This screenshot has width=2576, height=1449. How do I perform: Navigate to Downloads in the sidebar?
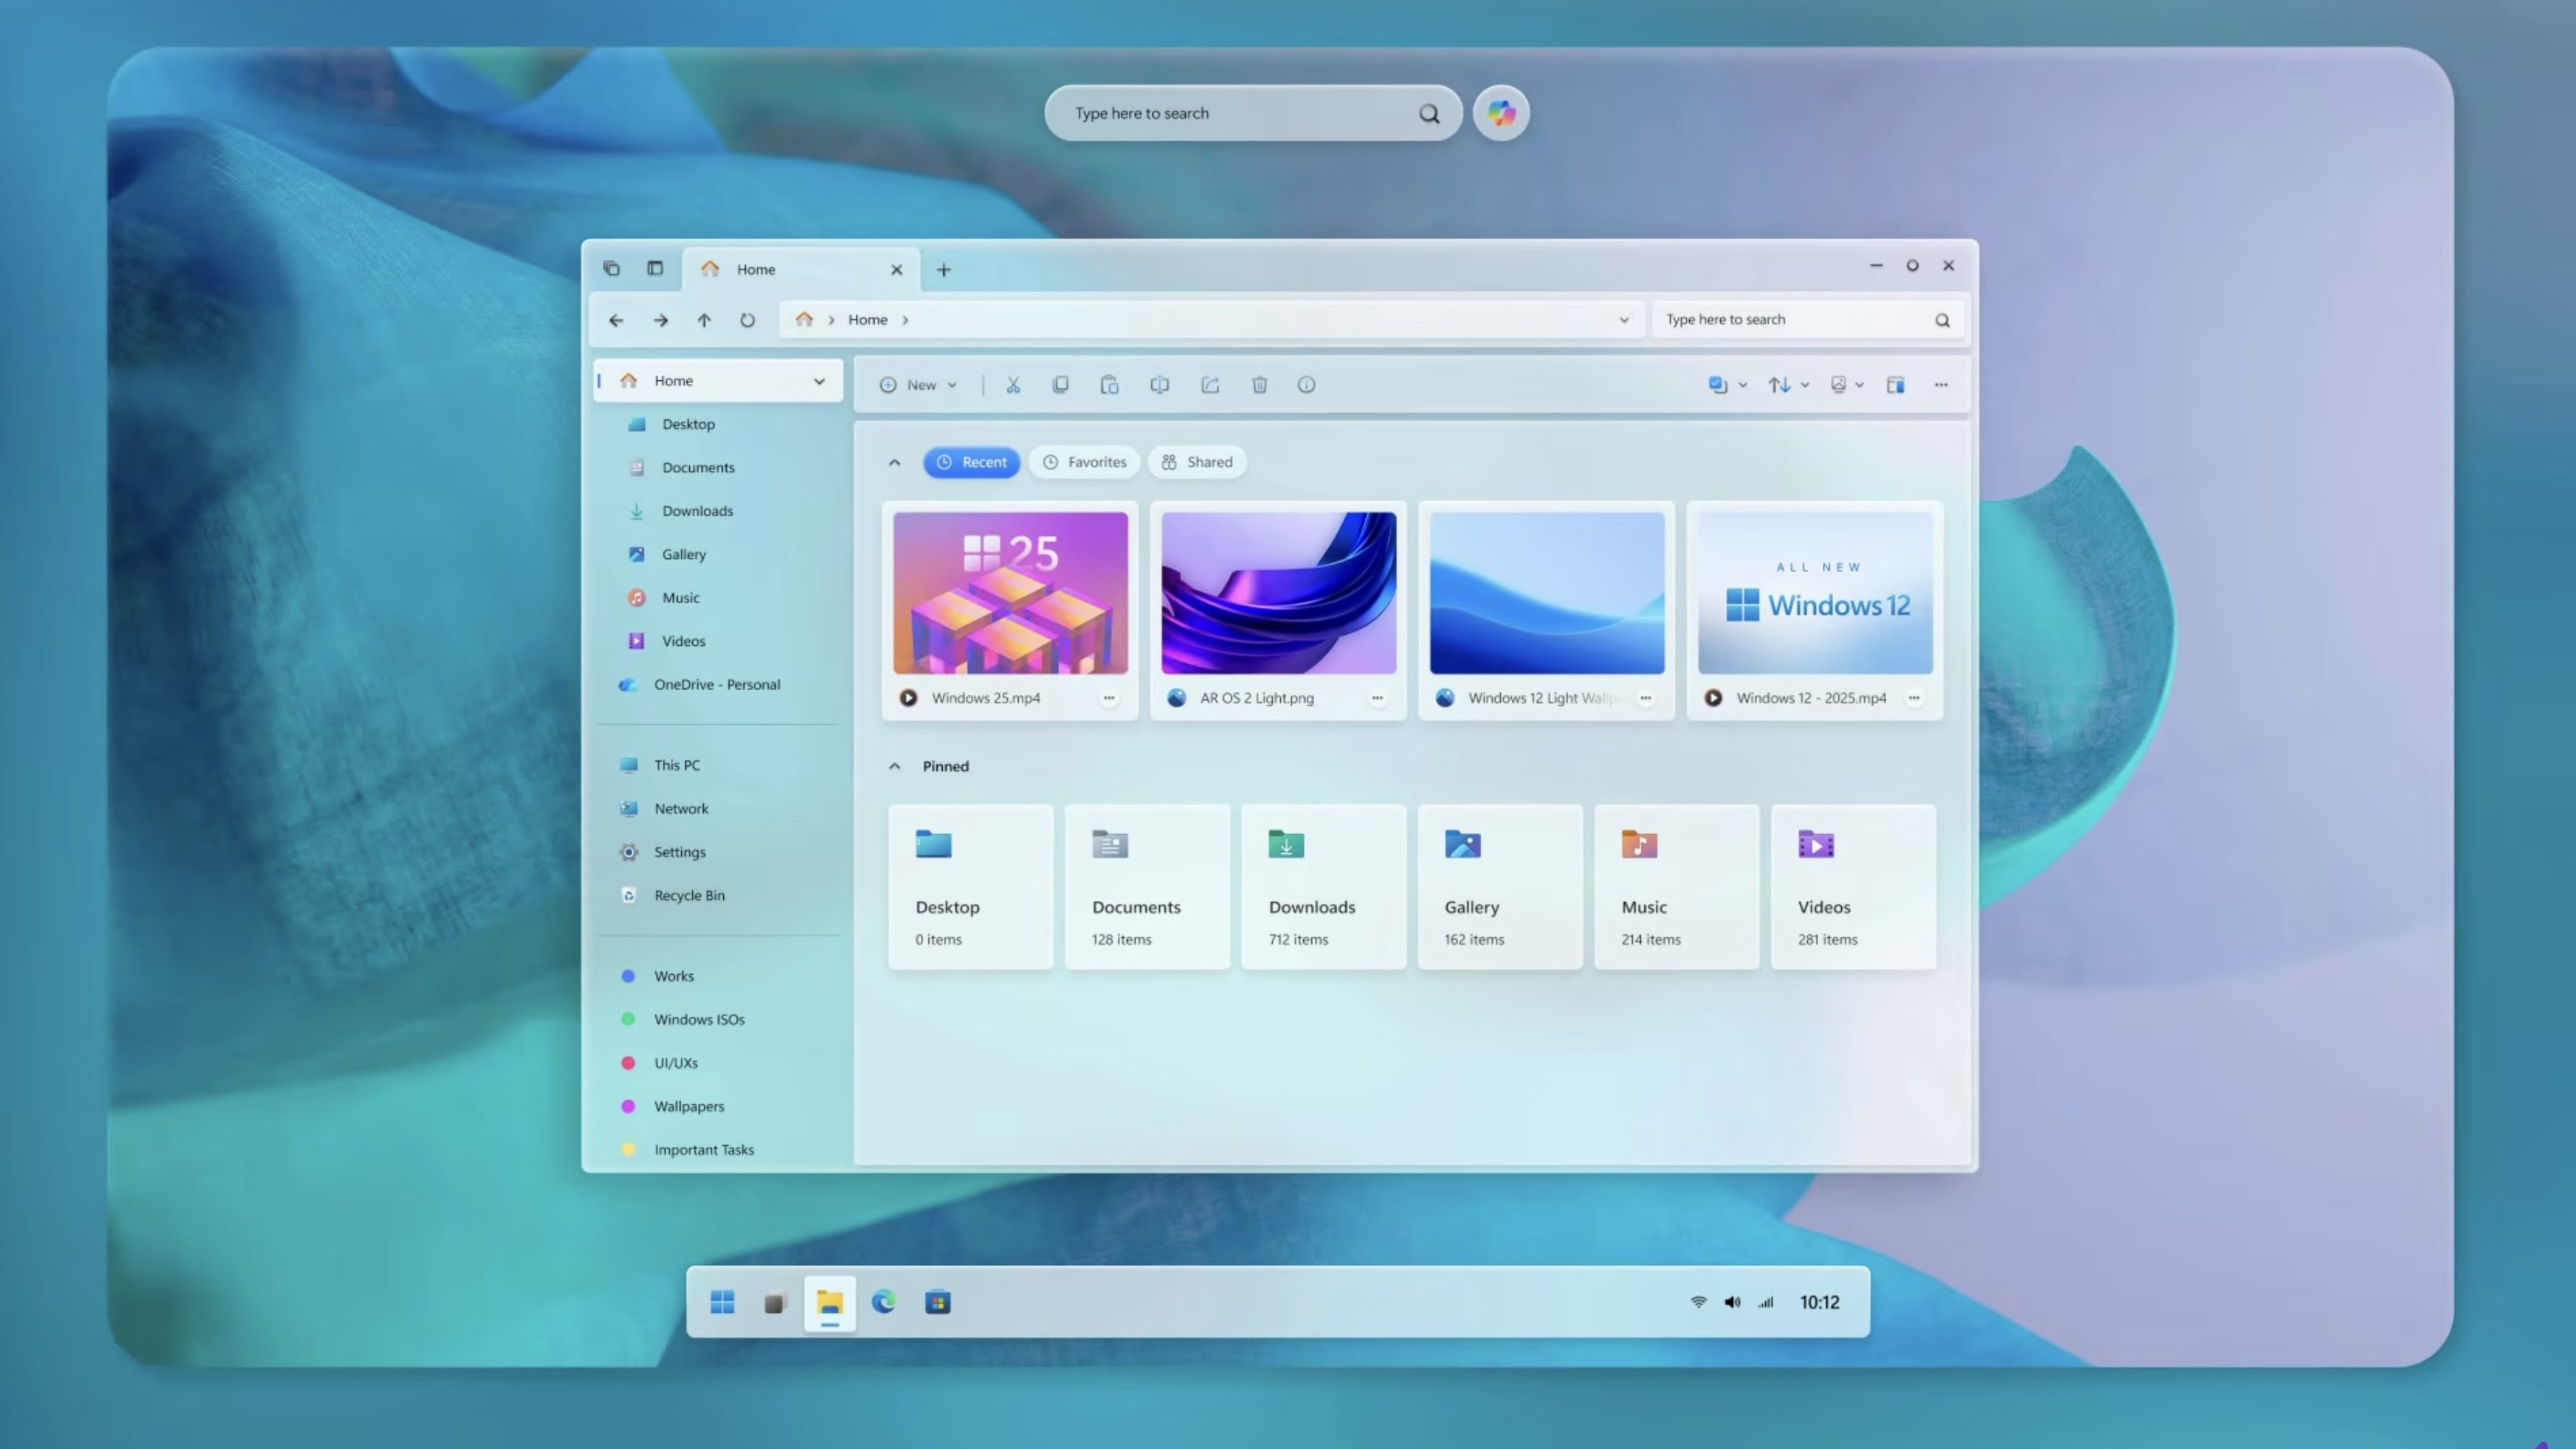pyautogui.click(x=697, y=510)
